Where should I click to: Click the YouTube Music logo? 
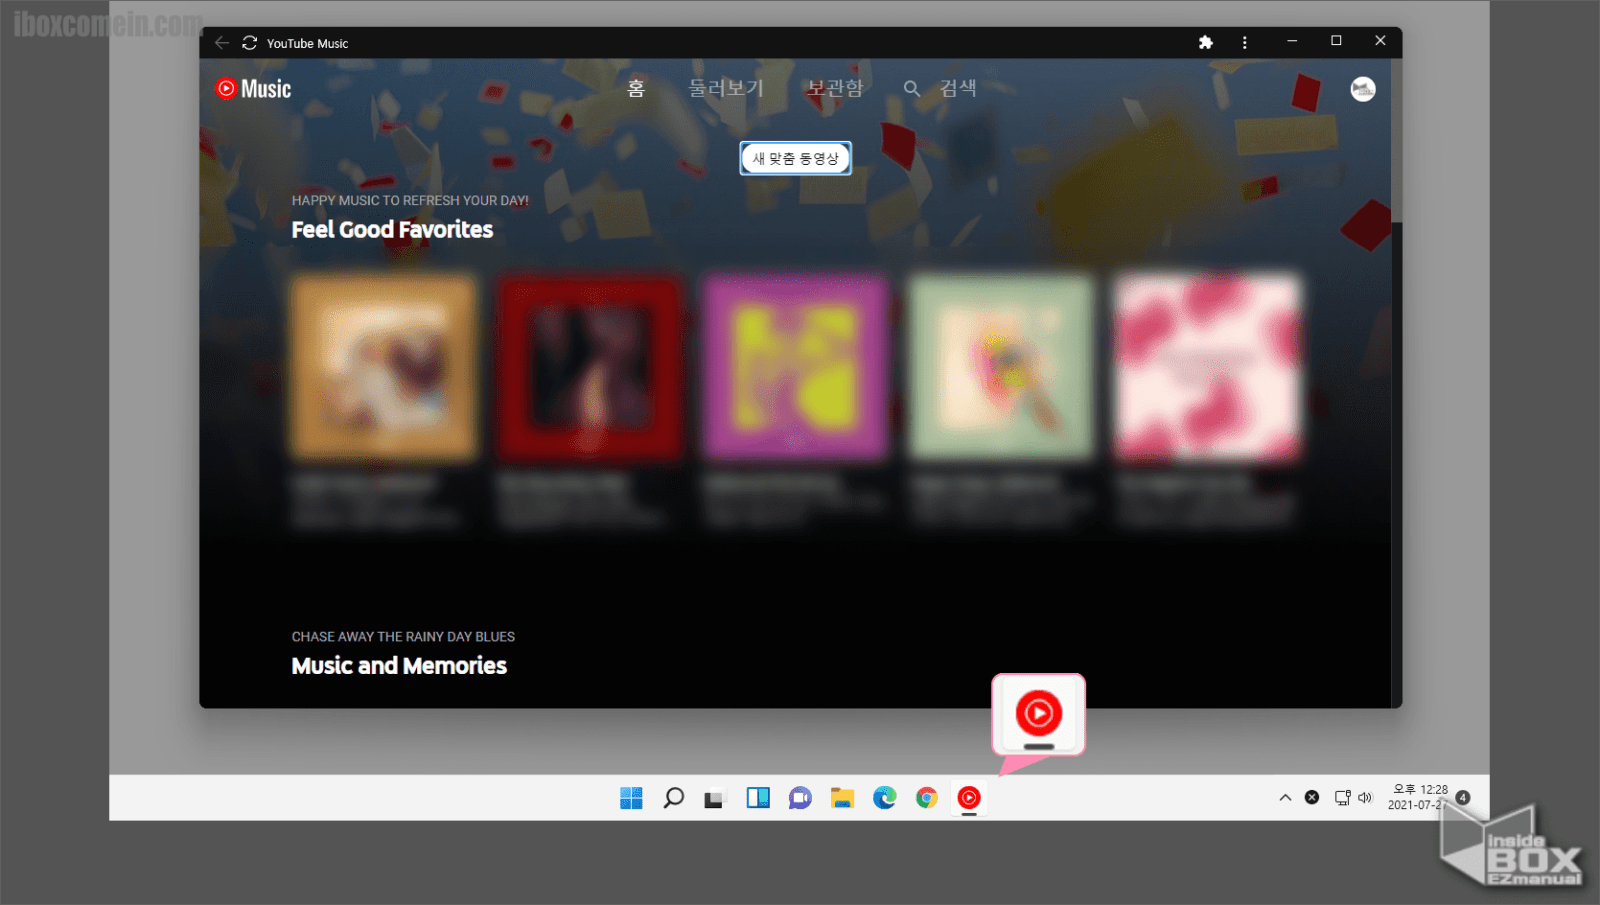pyautogui.click(x=254, y=89)
